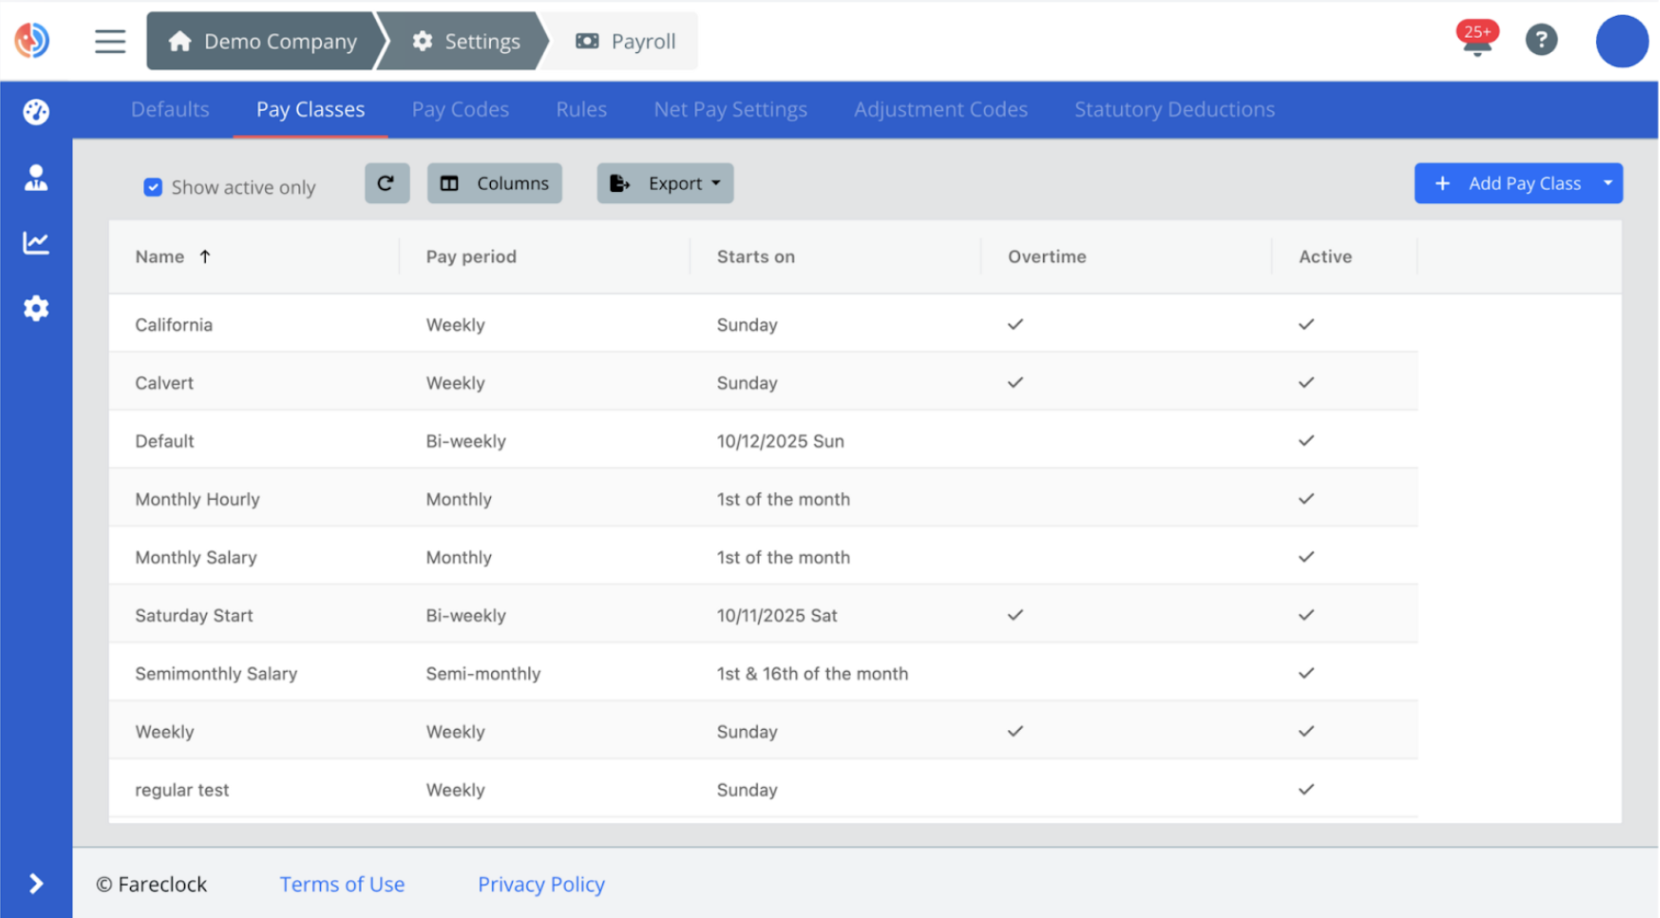
Task: Sort by the Name column header
Action: click(x=160, y=256)
